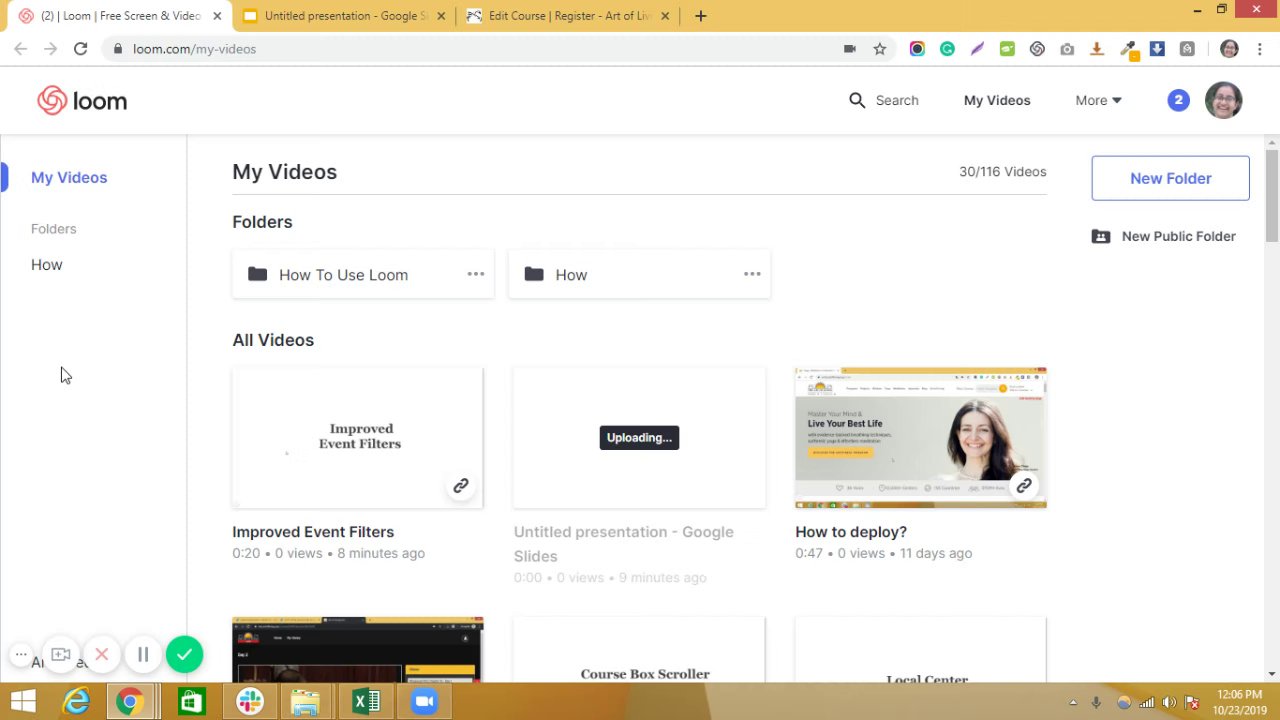Cancel recording with the red X

tap(102, 655)
